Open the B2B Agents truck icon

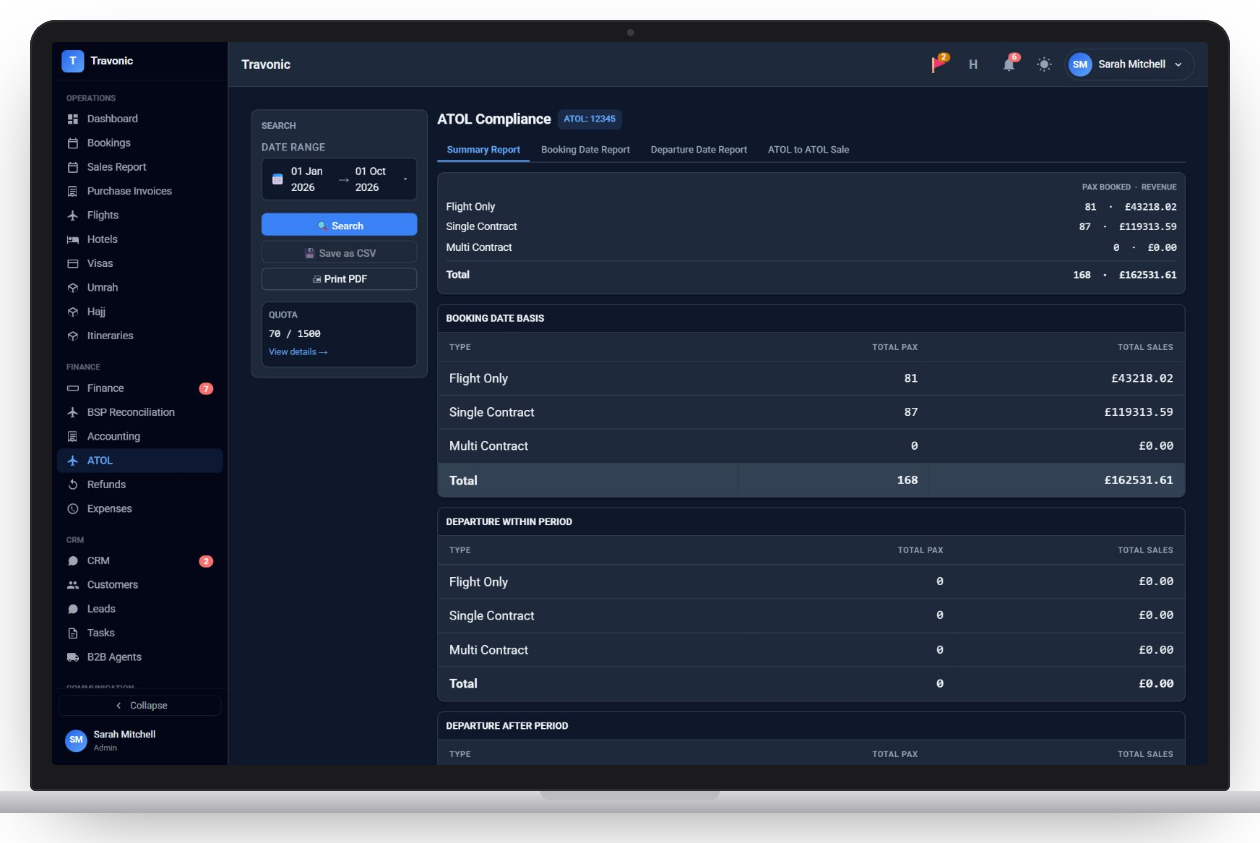tap(73, 657)
